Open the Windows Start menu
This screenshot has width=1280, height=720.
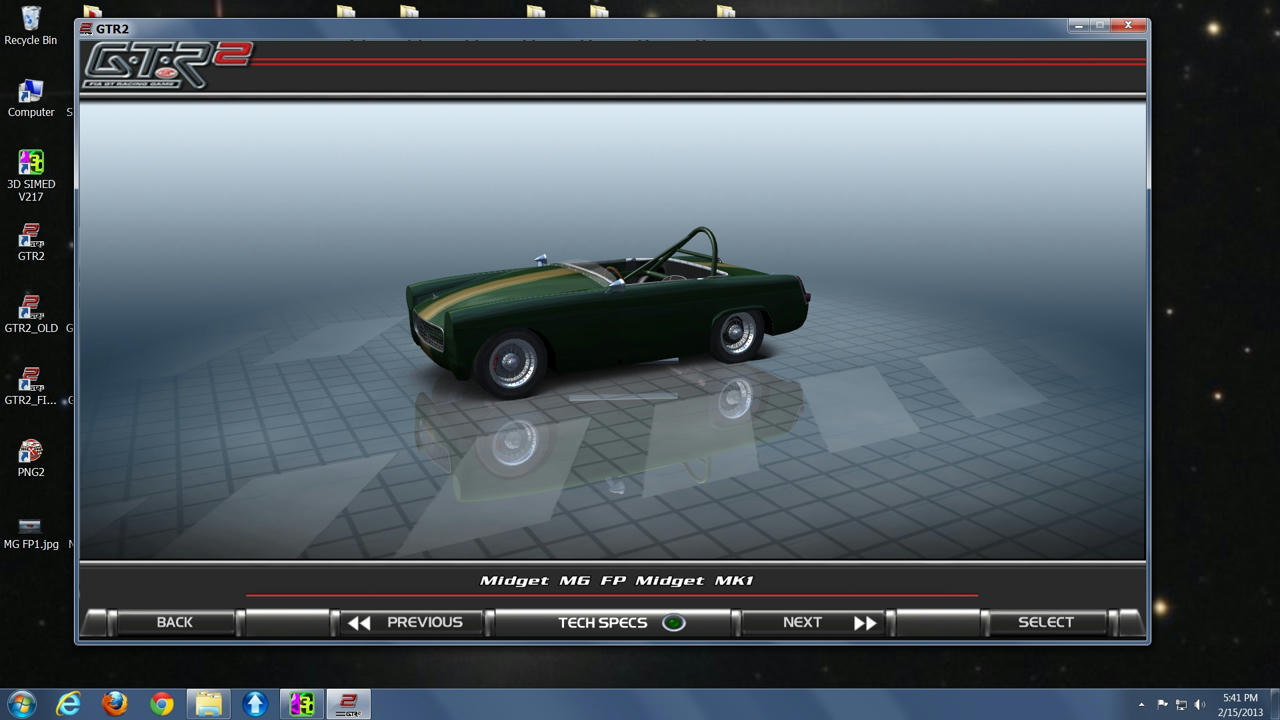(x=21, y=704)
